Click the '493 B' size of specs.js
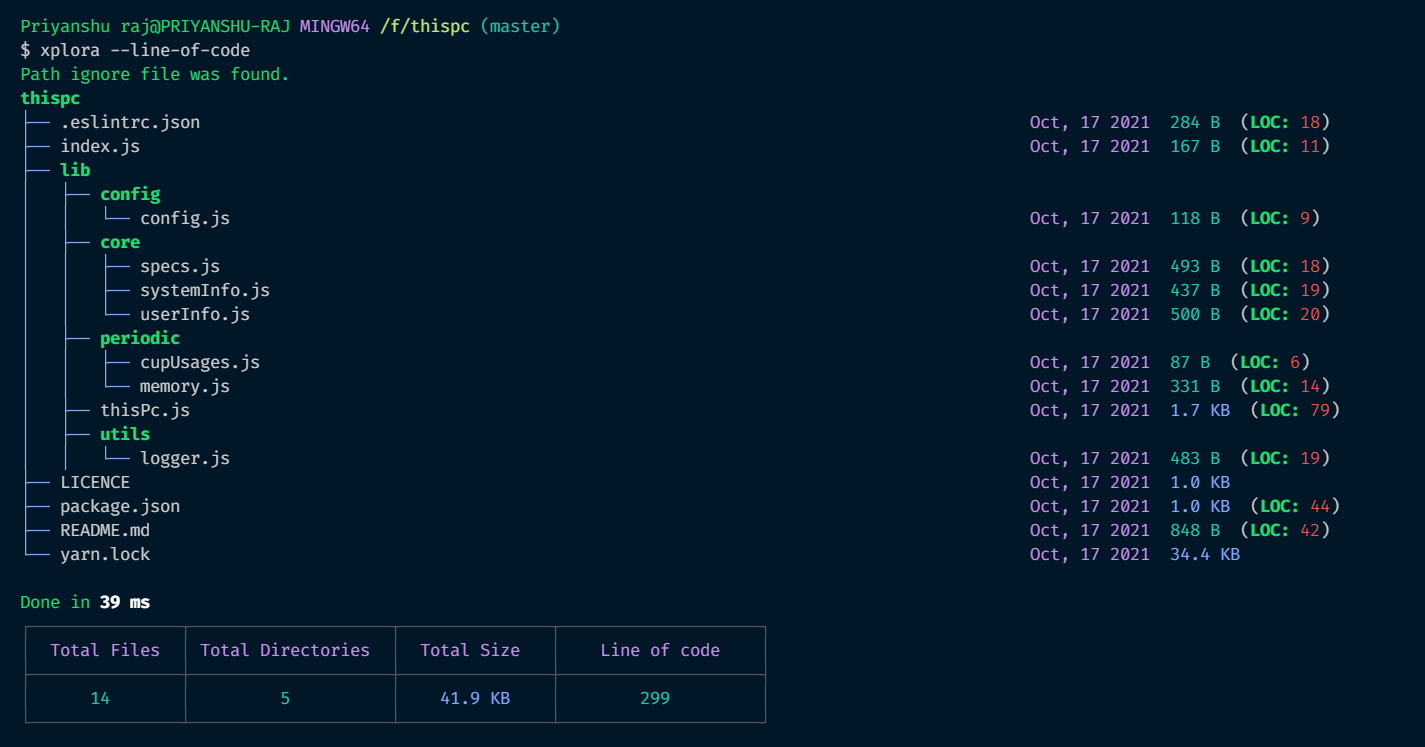Screen dimensions: 1425x747 [x=1195, y=266]
